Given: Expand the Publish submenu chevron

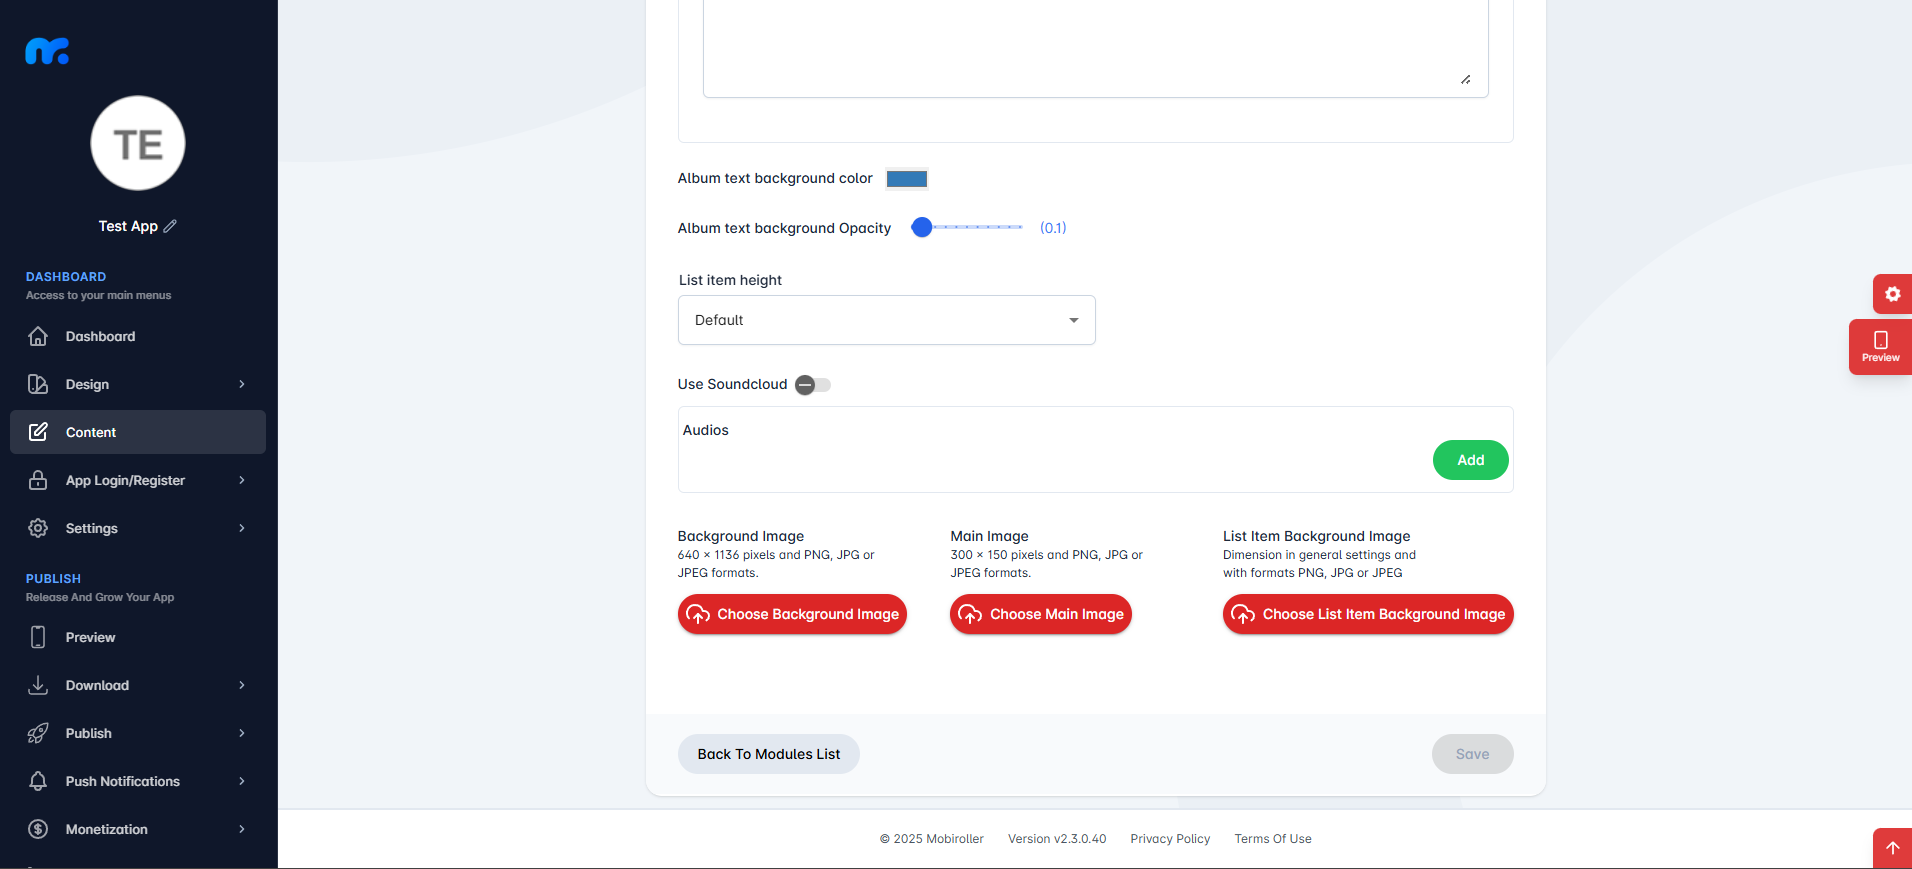Looking at the screenshot, I should coord(242,733).
